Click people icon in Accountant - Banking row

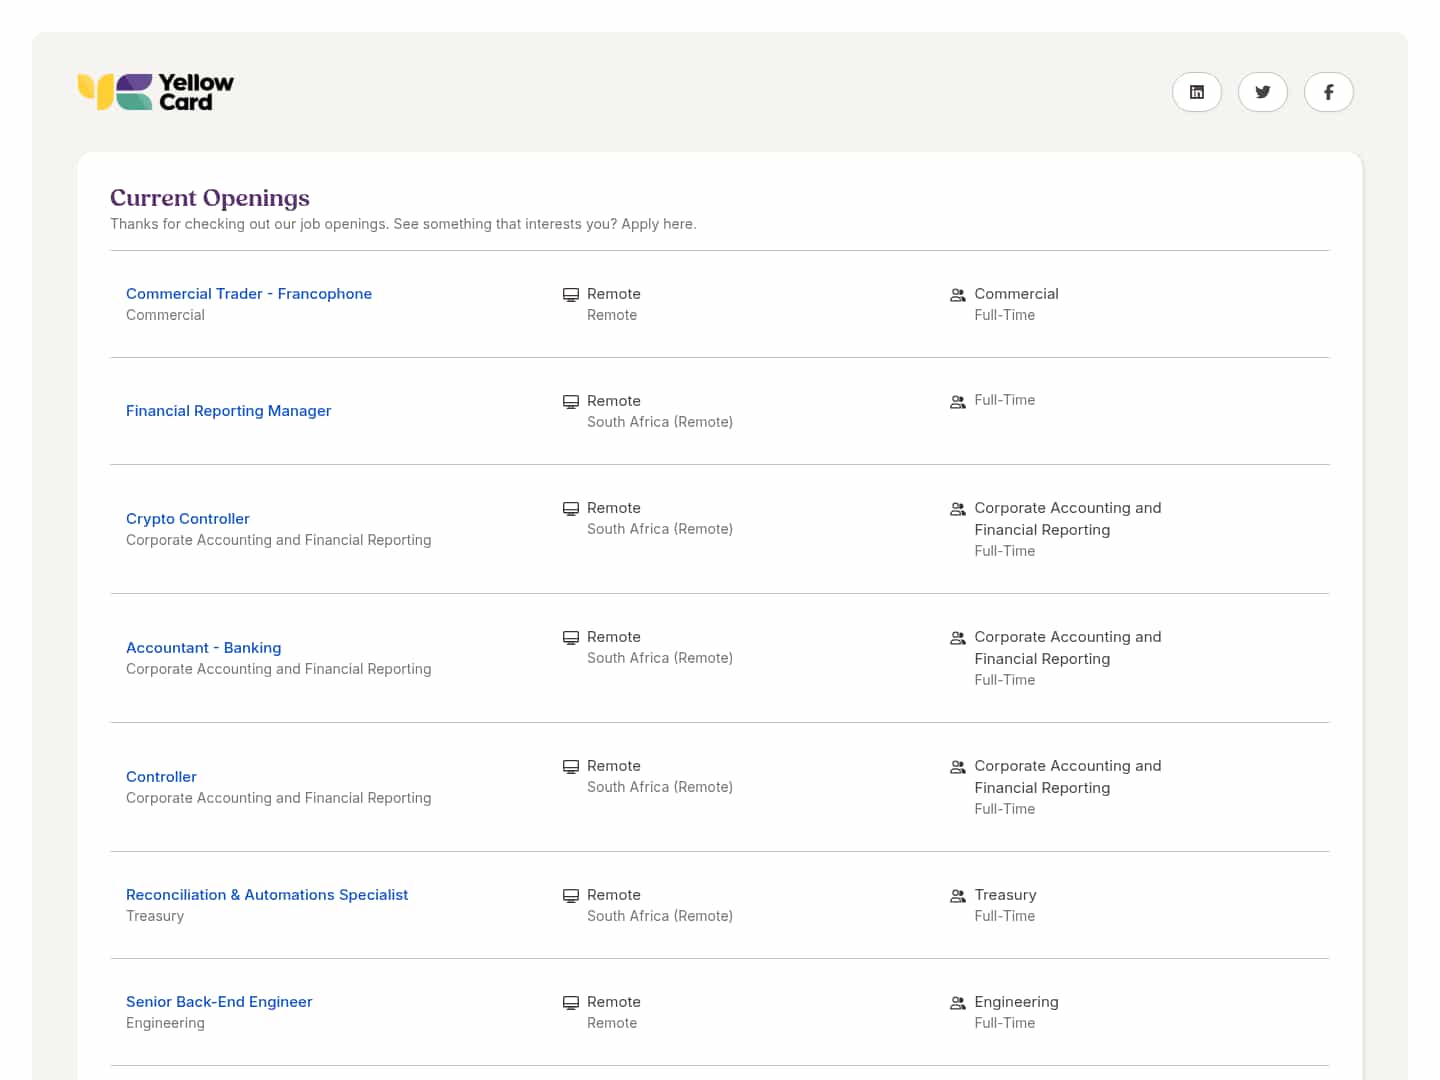[x=957, y=638]
